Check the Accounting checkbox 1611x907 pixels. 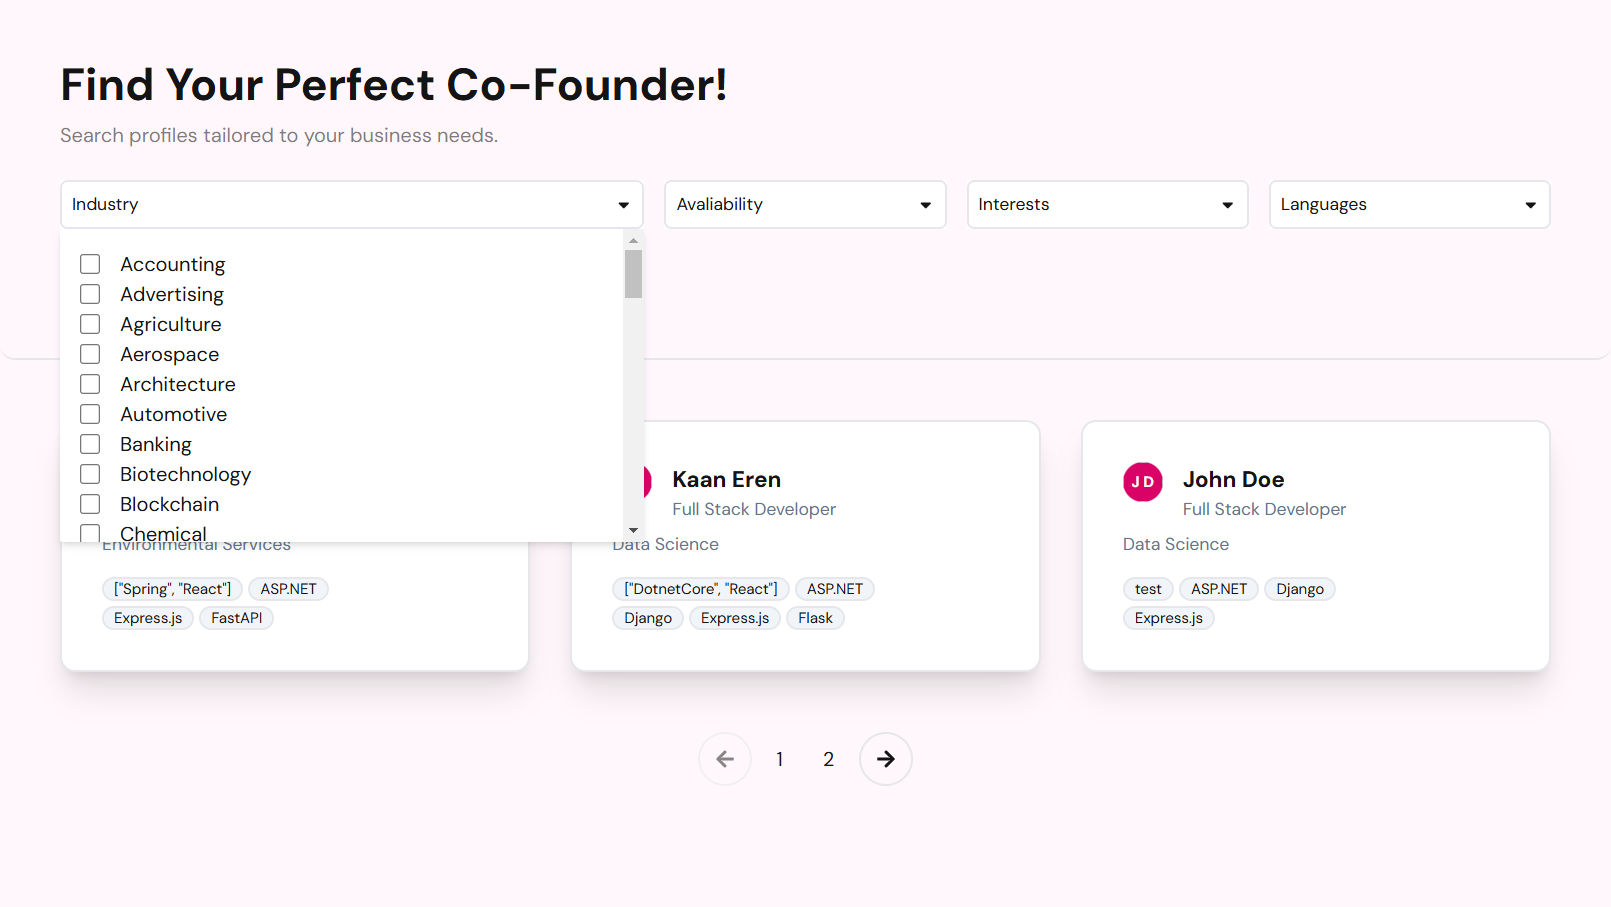(x=90, y=264)
